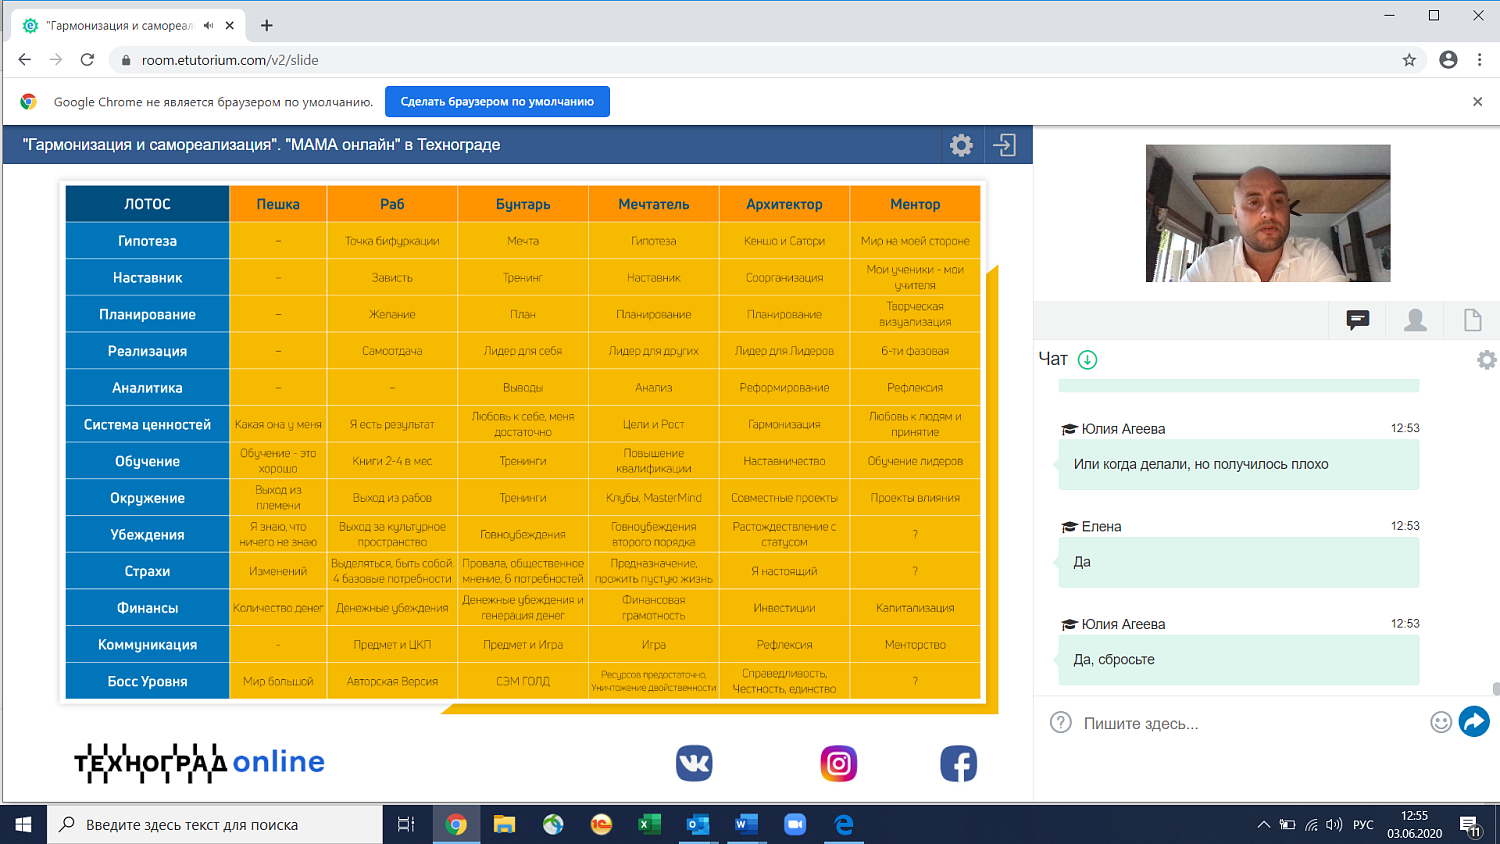Switch to the chat tab icon
1500x844 pixels.
[x=1357, y=320]
